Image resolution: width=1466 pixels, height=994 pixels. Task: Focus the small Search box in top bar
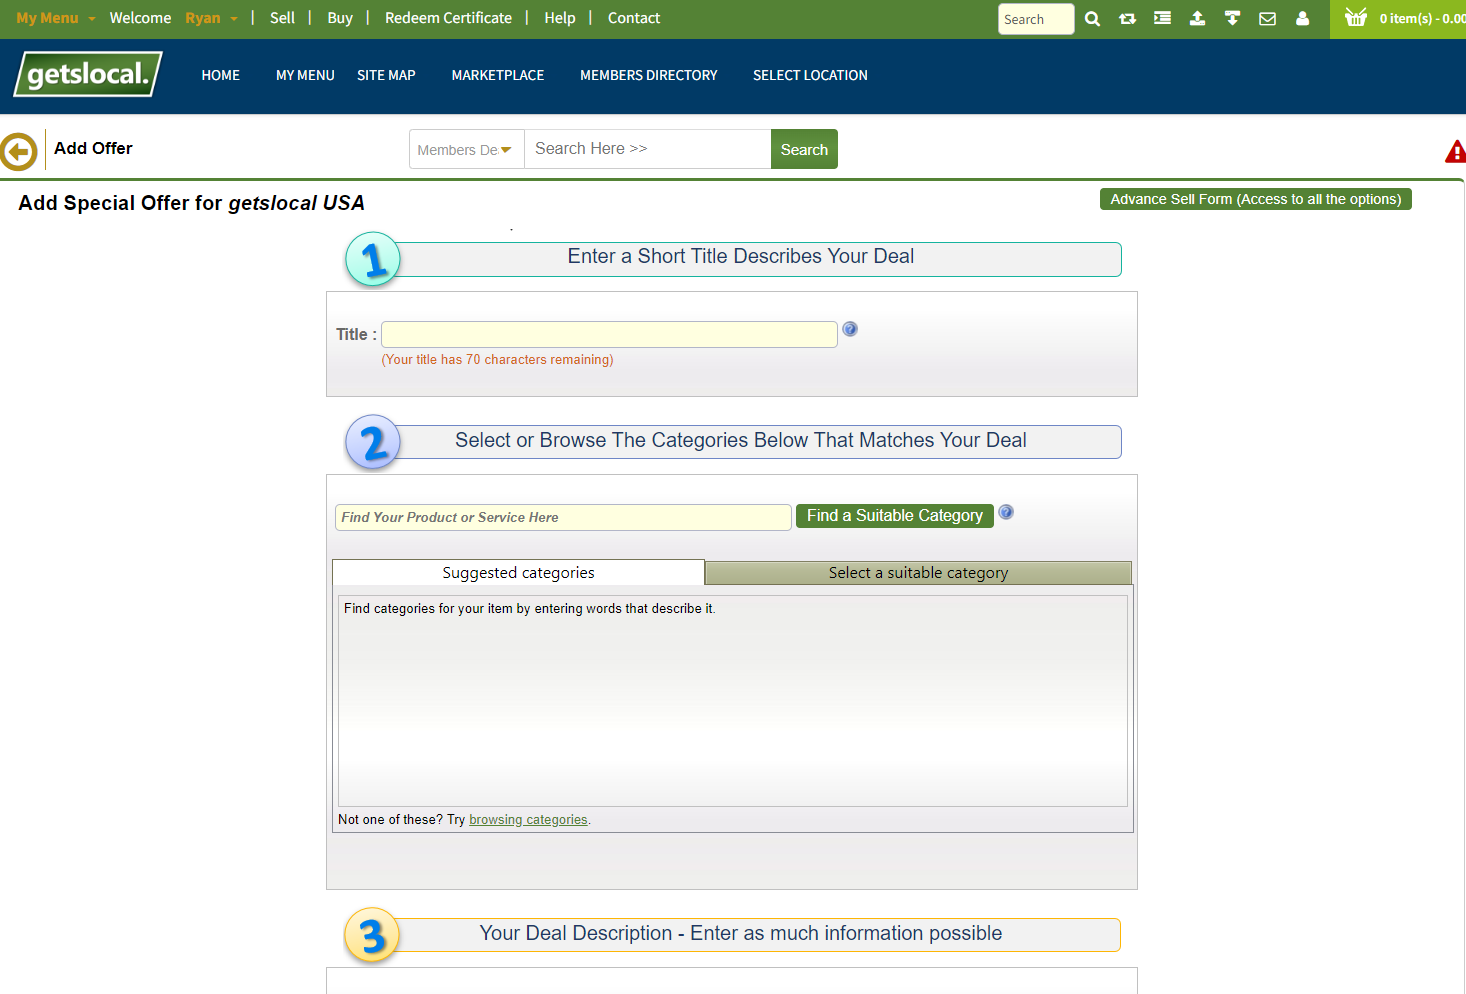[1036, 19]
